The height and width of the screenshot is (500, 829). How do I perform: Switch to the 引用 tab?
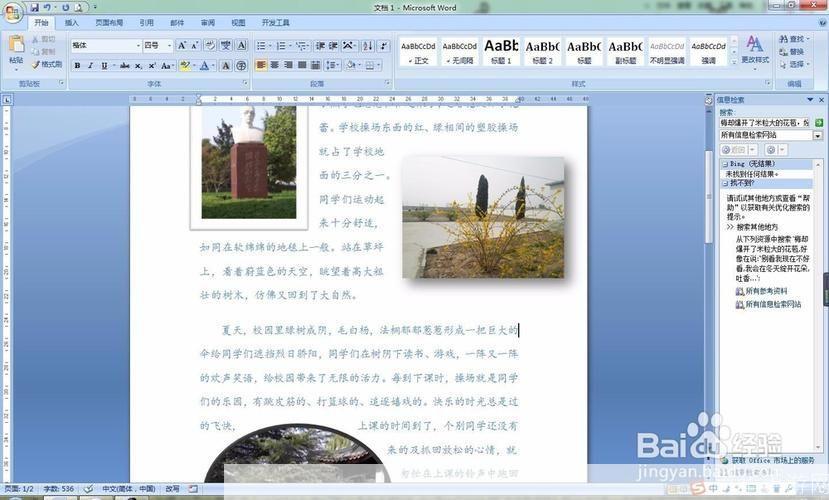click(146, 23)
